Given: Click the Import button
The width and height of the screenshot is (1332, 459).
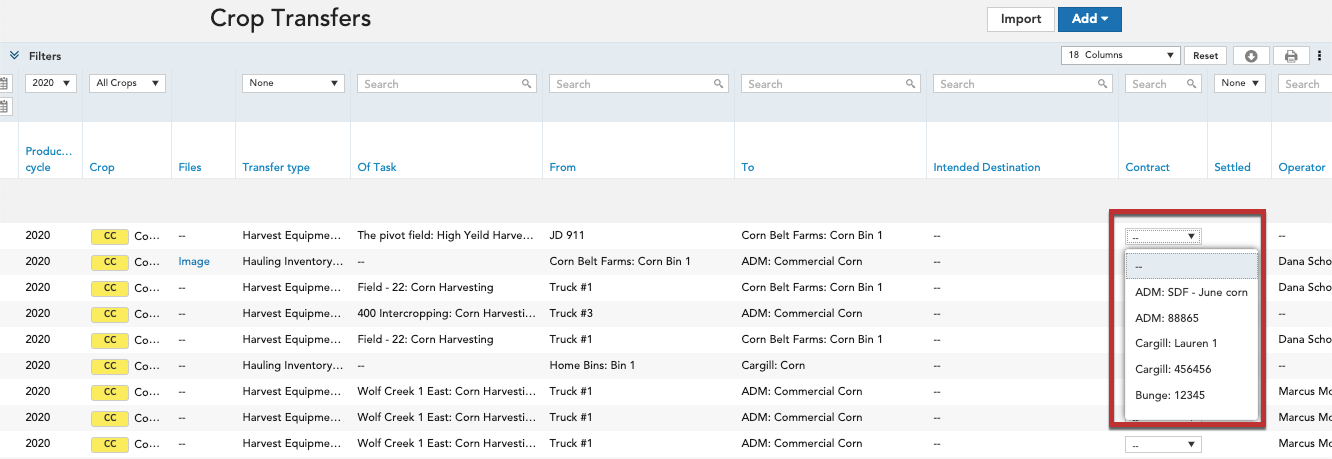Looking at the screenshot, I should [x=1021, y=19].
